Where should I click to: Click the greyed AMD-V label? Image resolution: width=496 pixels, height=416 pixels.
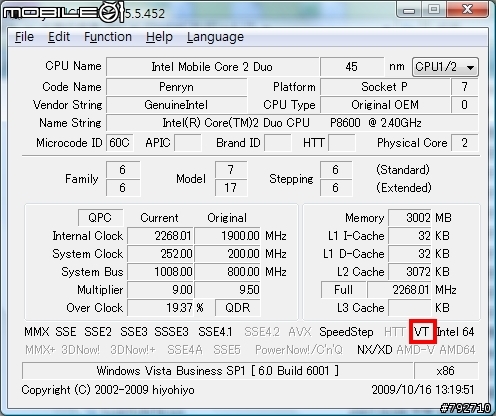click(416, 350)
